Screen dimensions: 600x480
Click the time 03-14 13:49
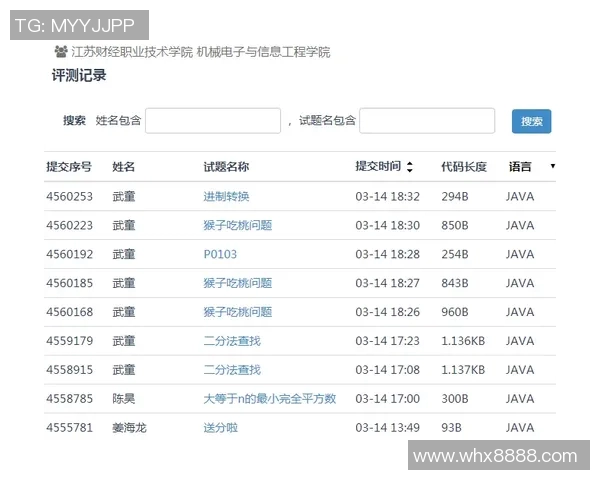(x=387, y=428)
